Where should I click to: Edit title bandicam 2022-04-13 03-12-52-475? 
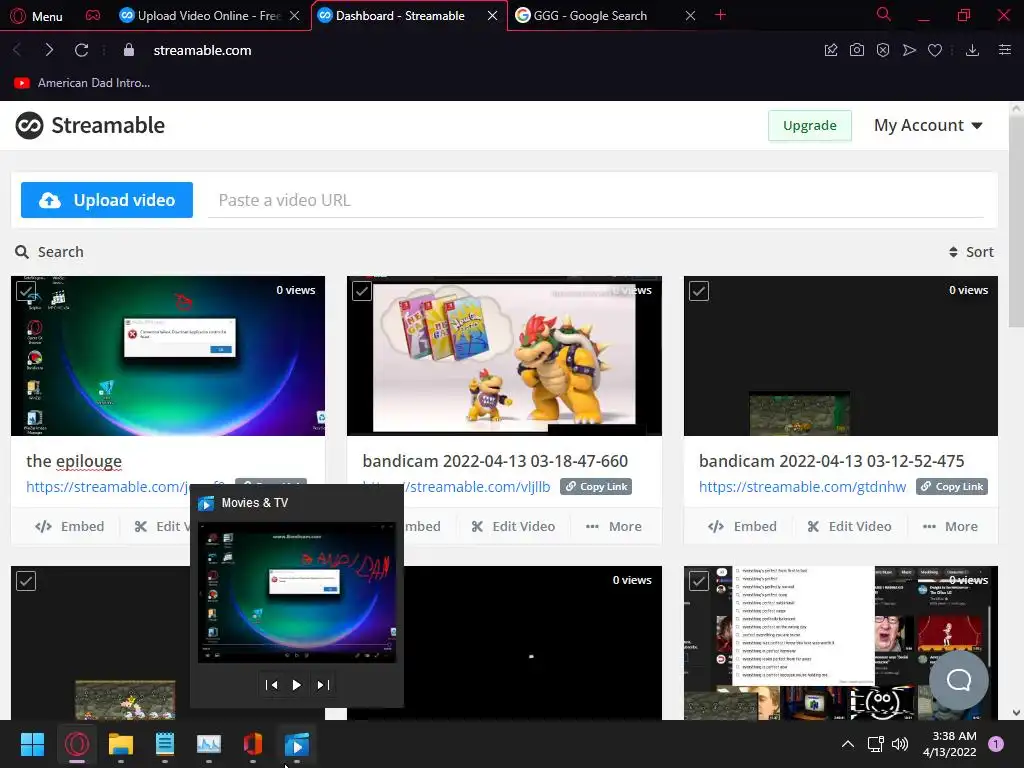831,461
